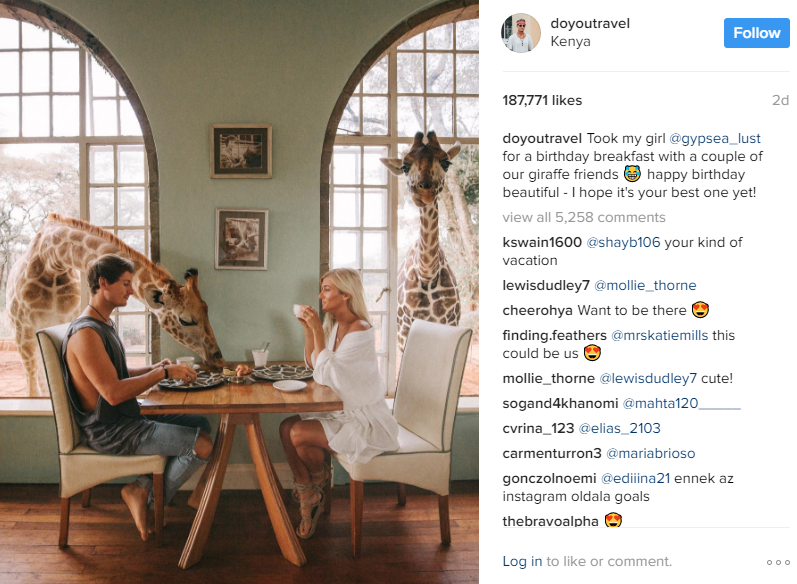Open the three-dot more options menu
The image size is (797, 584).
coord(778,562)
